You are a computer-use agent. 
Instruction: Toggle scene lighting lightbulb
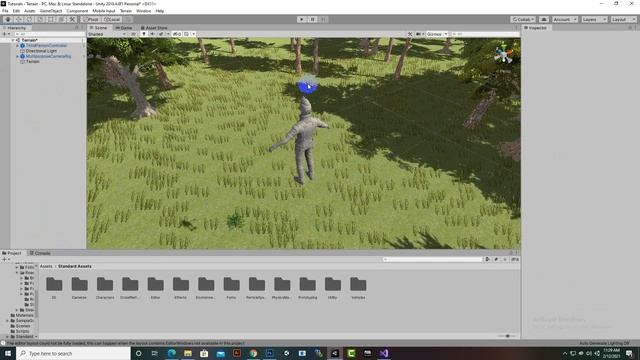point(144,34)
